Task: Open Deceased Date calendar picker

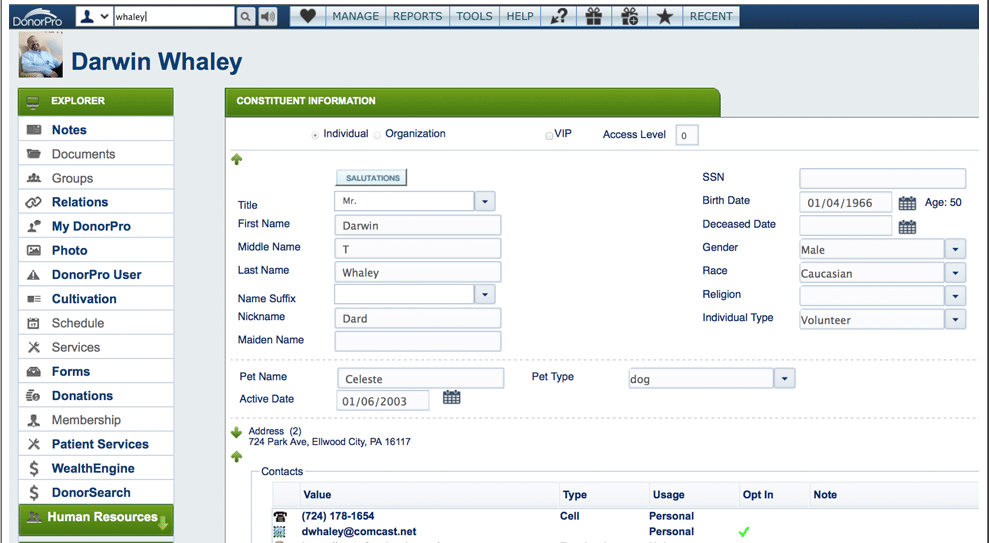Action: click(x=907, y=227)
